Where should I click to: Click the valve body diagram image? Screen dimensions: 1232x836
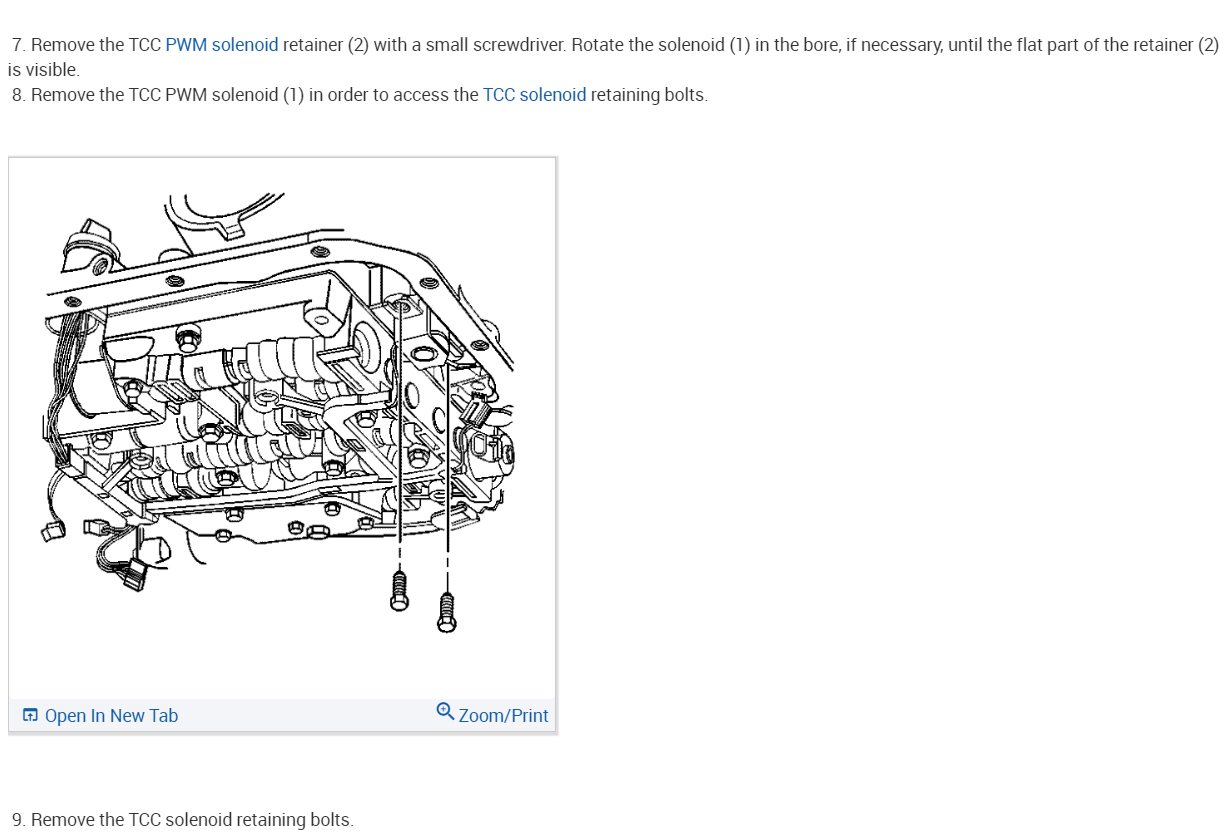click(282, 428)
